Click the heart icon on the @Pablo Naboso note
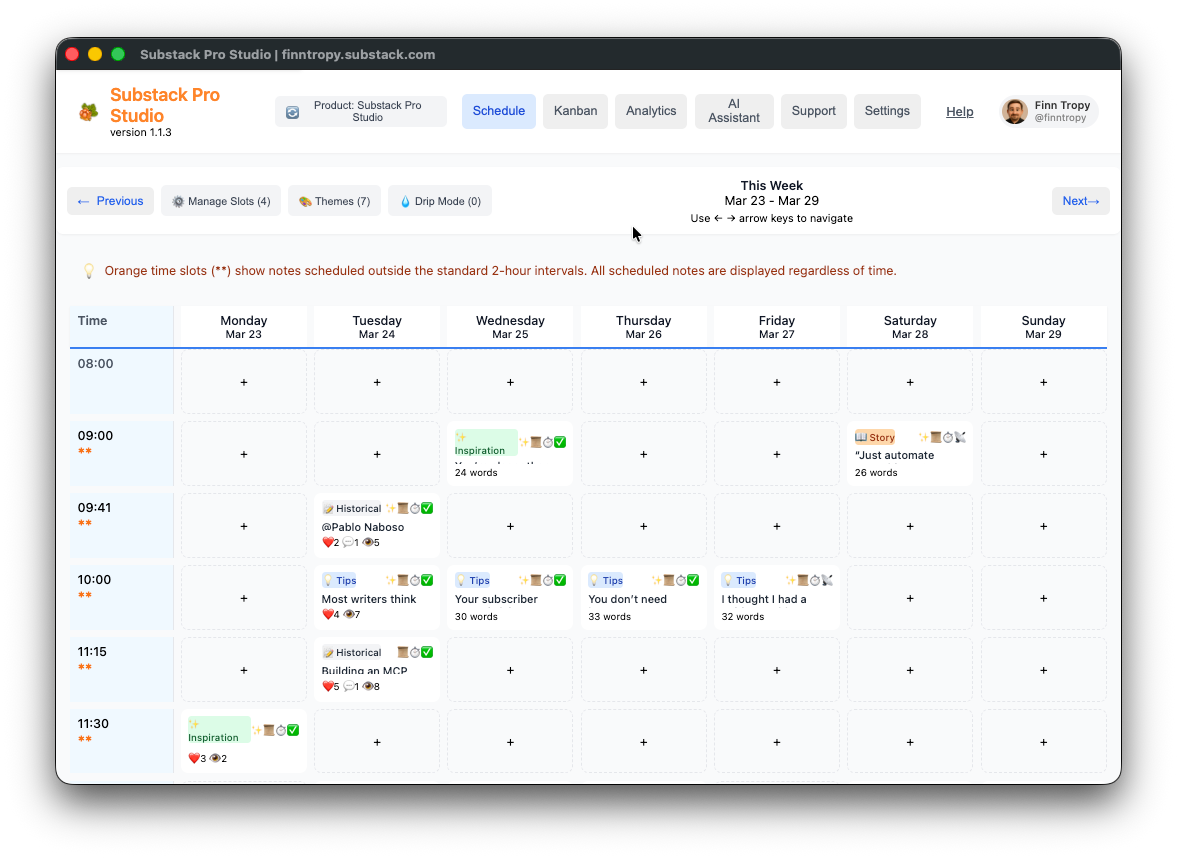The width and height of the screenshot is (1177, 858). point(327,543)
